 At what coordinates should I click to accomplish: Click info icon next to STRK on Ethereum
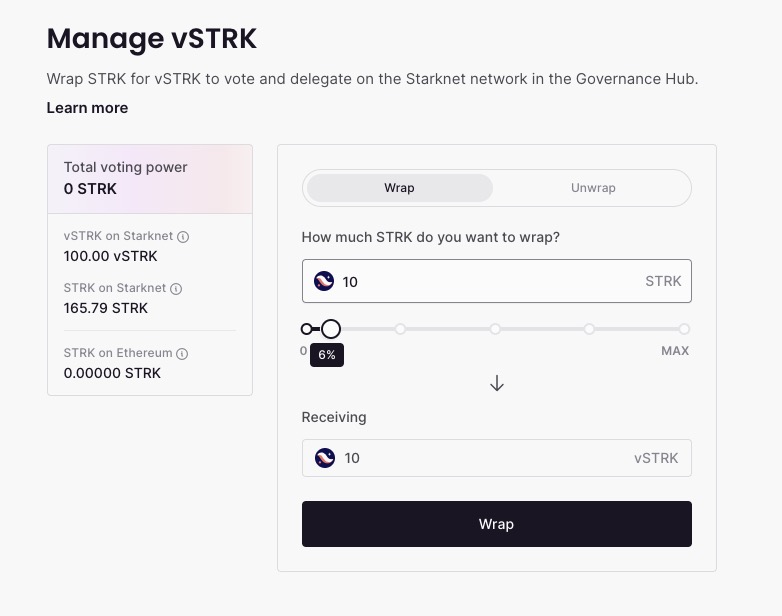pyautogui.click(x=182, y=353)
